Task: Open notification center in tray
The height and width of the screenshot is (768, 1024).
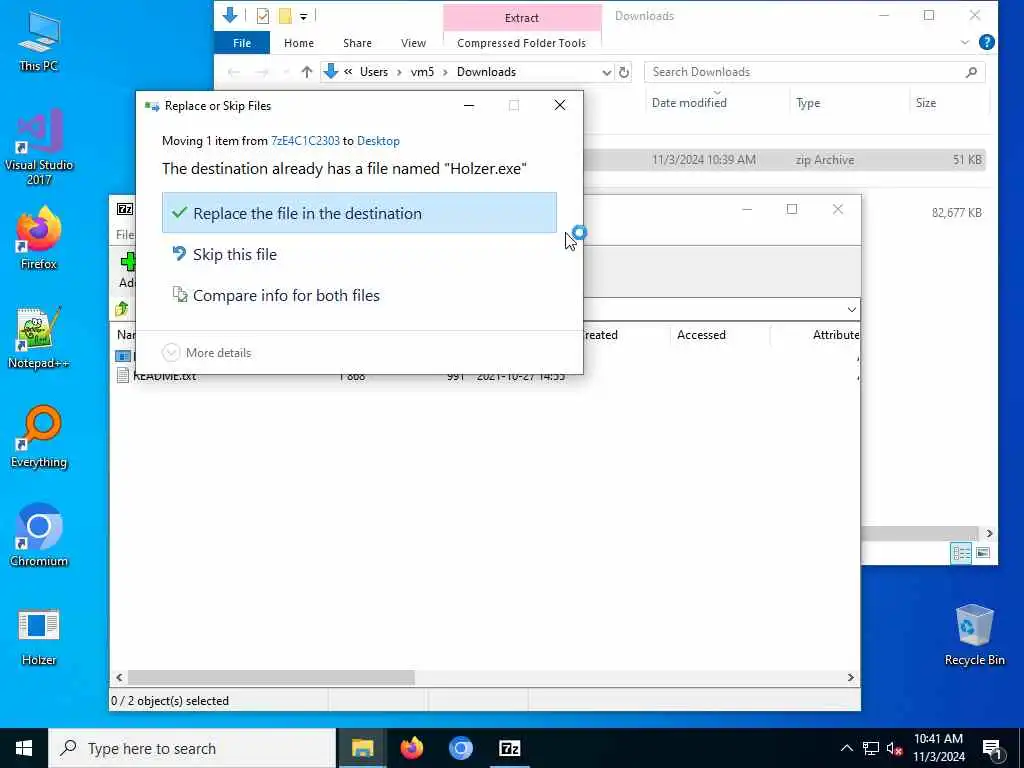Action: coord(991,748)
